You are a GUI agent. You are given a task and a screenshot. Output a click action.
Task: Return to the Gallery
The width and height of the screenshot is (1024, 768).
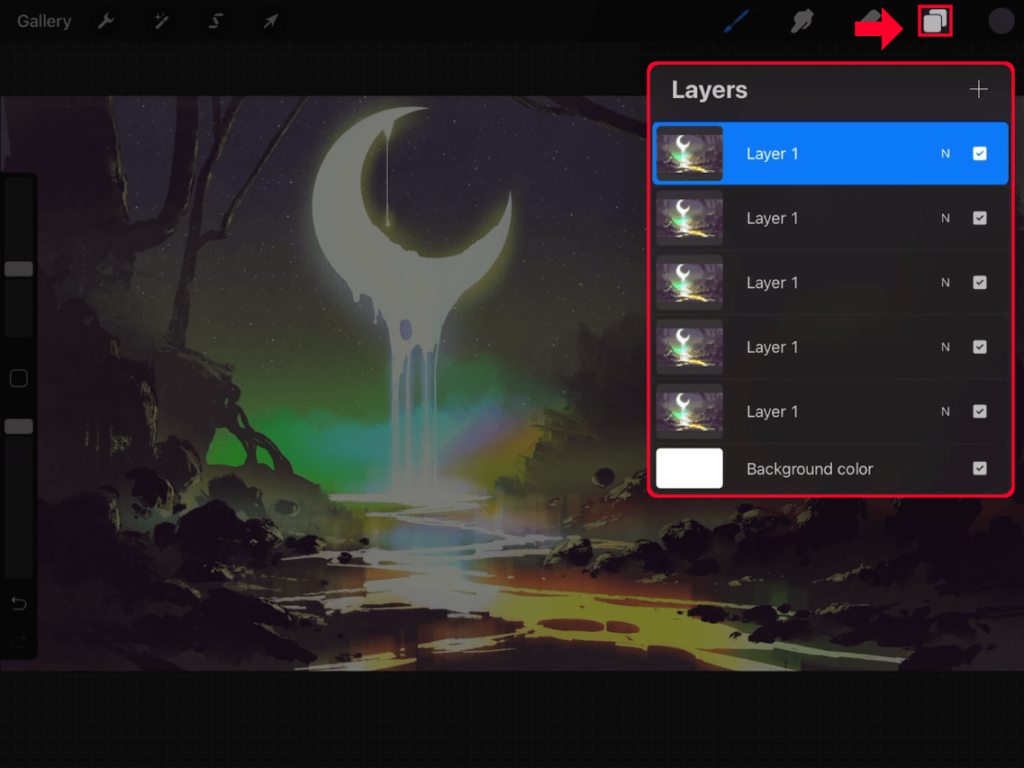click(43, 20)
